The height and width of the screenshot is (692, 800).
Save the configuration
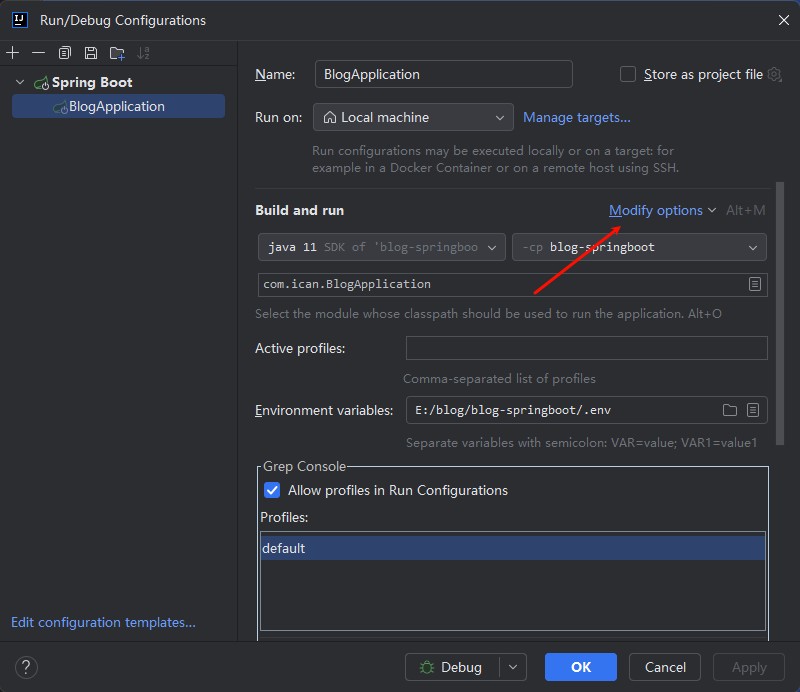pos(91,53)
